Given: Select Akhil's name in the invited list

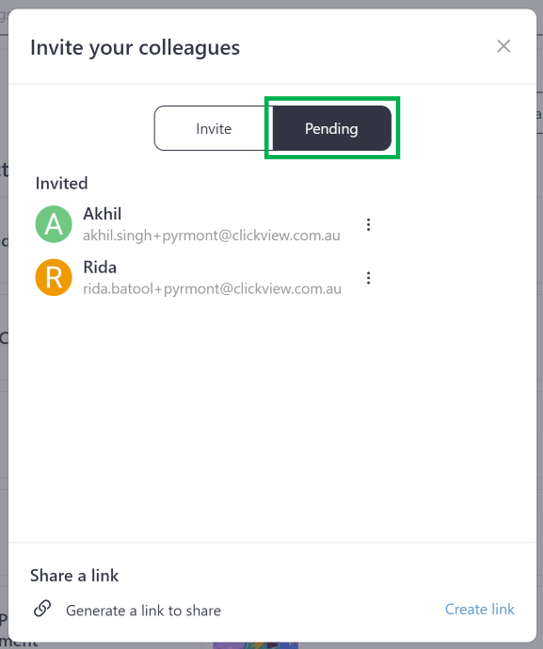Looking at the screenshot, I should tap(102, 214).
